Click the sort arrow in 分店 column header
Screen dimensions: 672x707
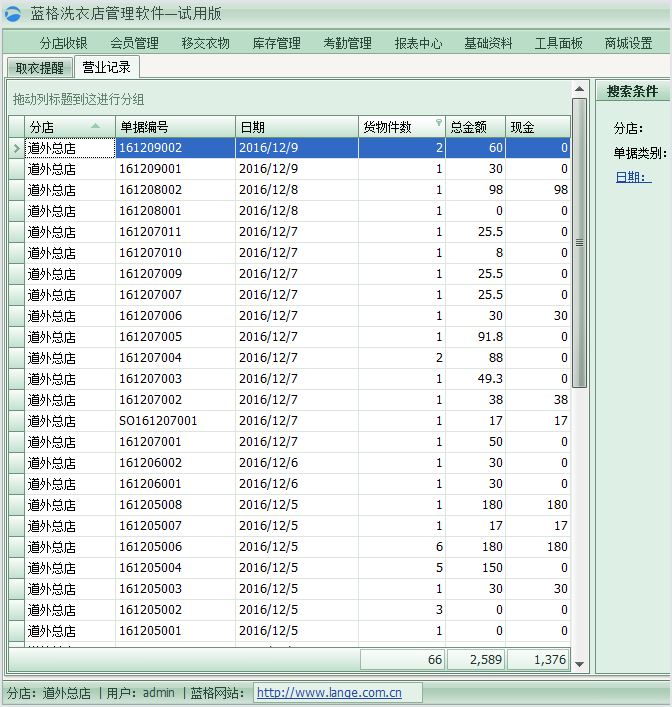[95, 126]
